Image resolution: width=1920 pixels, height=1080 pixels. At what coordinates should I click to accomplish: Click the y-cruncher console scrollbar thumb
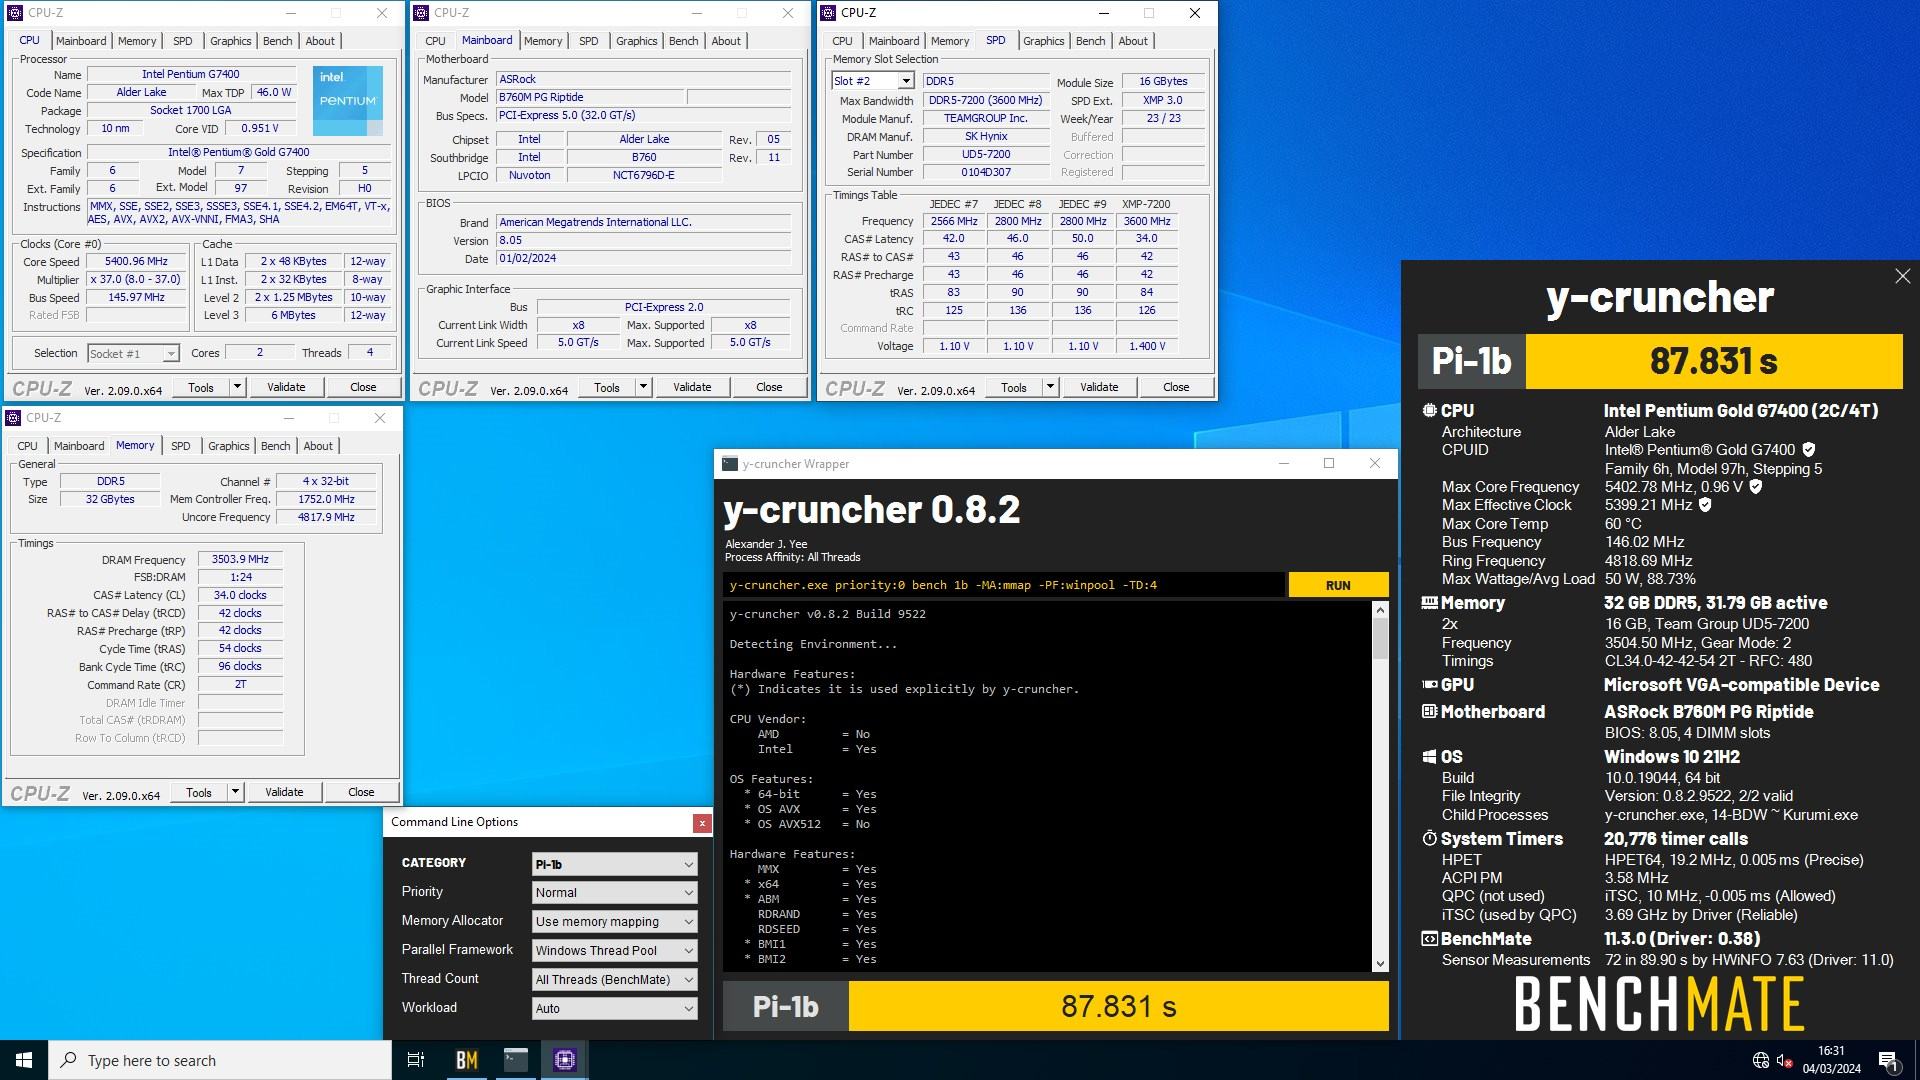click(1380, 638)
